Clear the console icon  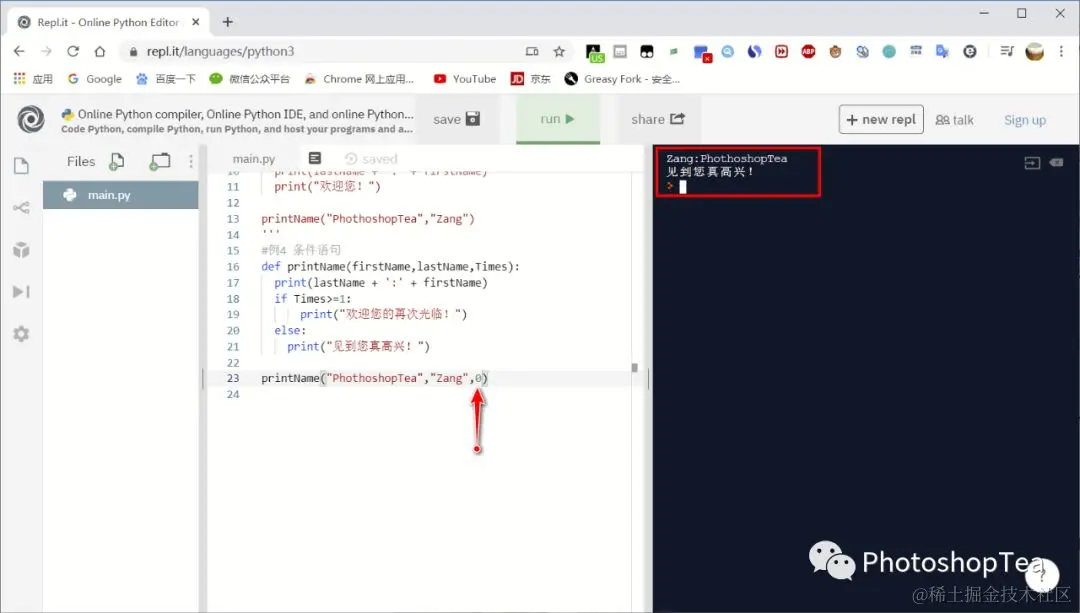pos(1057,163)
